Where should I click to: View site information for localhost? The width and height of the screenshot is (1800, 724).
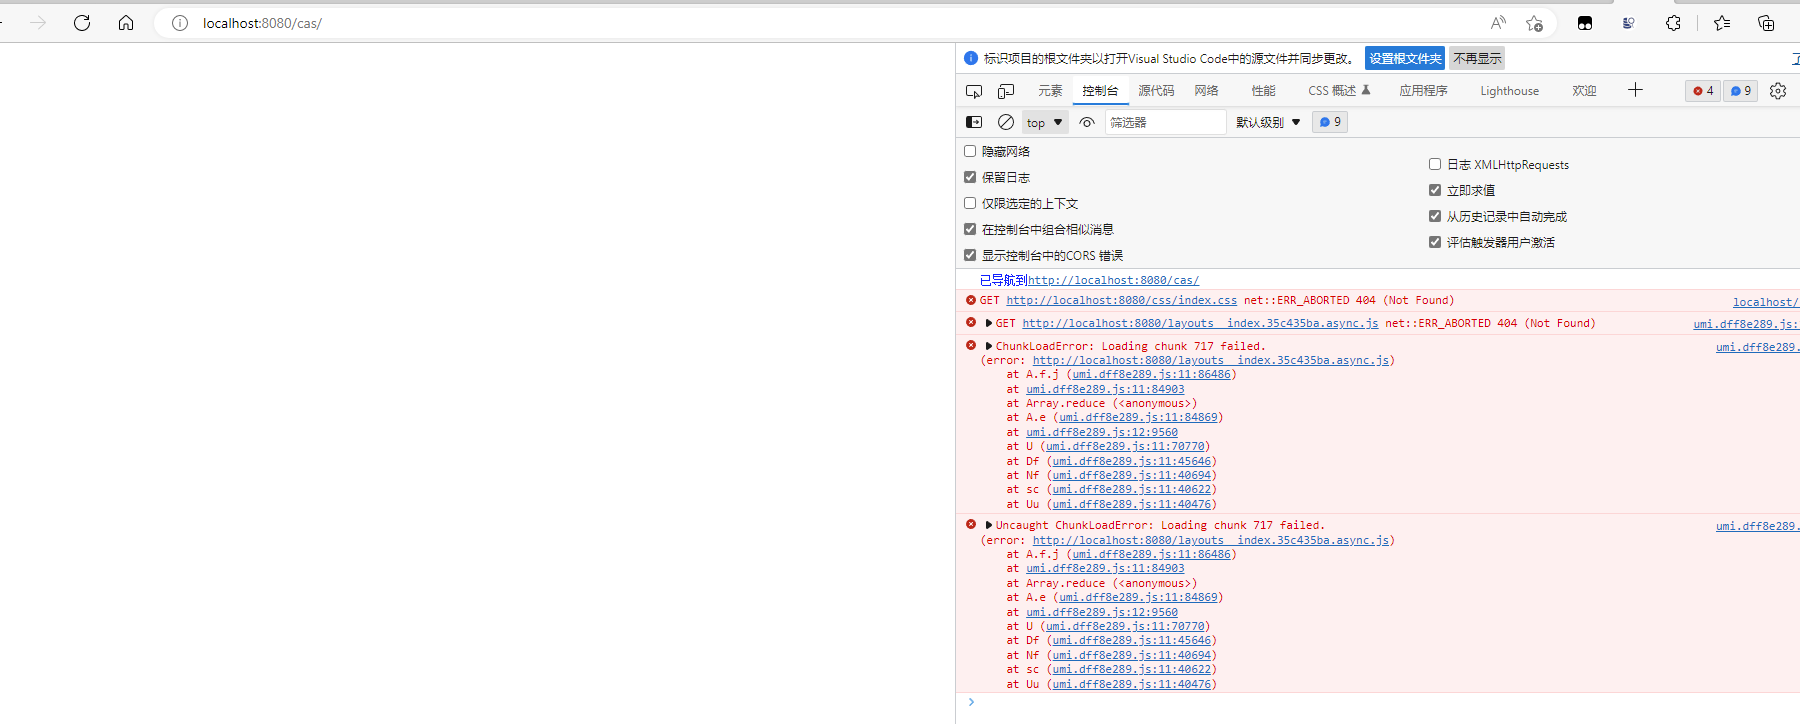(180, 23)
